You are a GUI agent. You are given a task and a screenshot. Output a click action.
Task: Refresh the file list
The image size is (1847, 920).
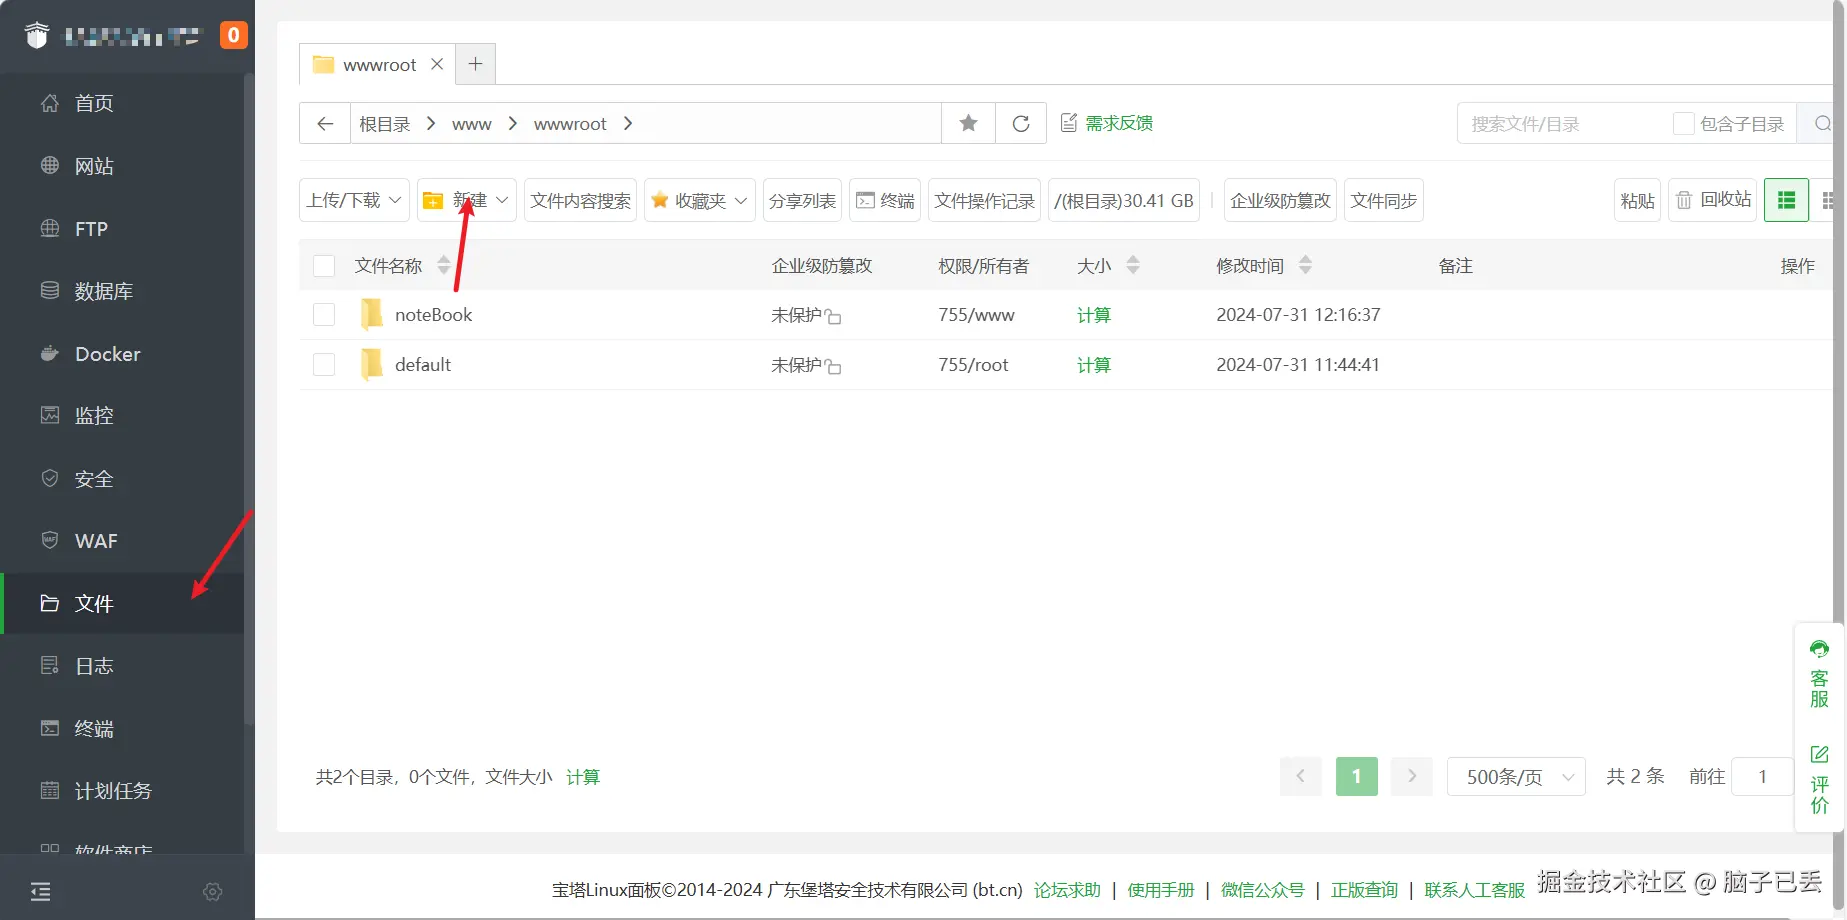[x=1021, y=123]
